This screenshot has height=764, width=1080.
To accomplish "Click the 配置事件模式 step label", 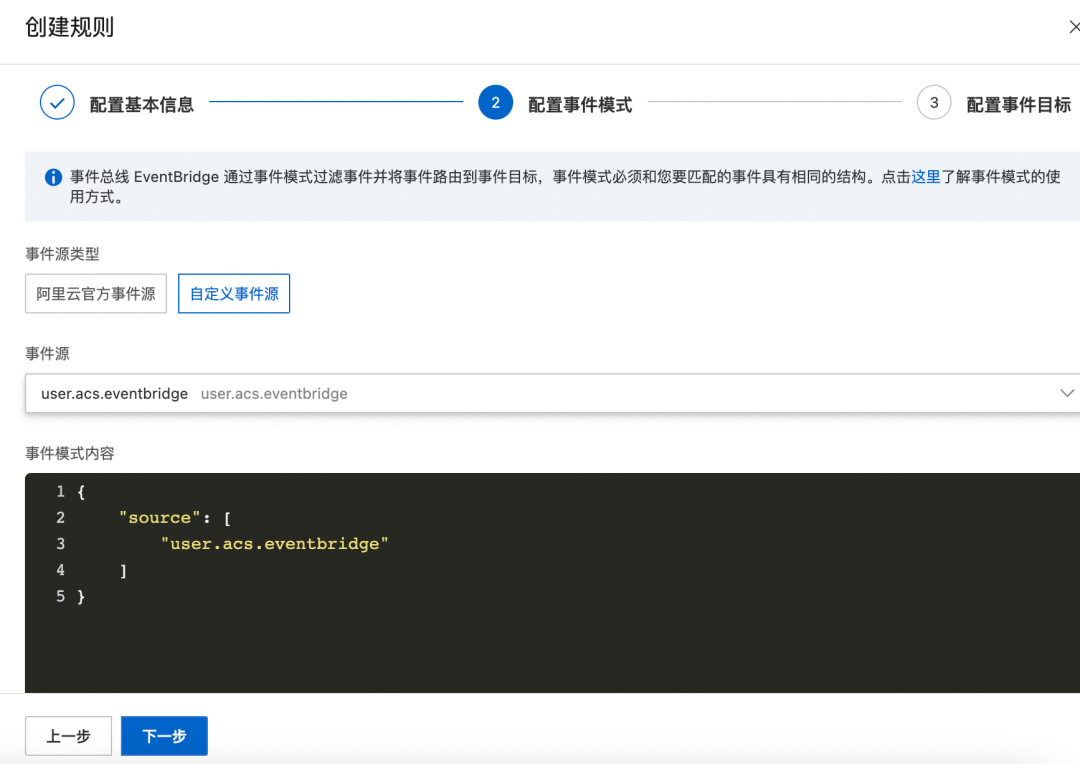I will pyautogui.click(x=580, y=105).
